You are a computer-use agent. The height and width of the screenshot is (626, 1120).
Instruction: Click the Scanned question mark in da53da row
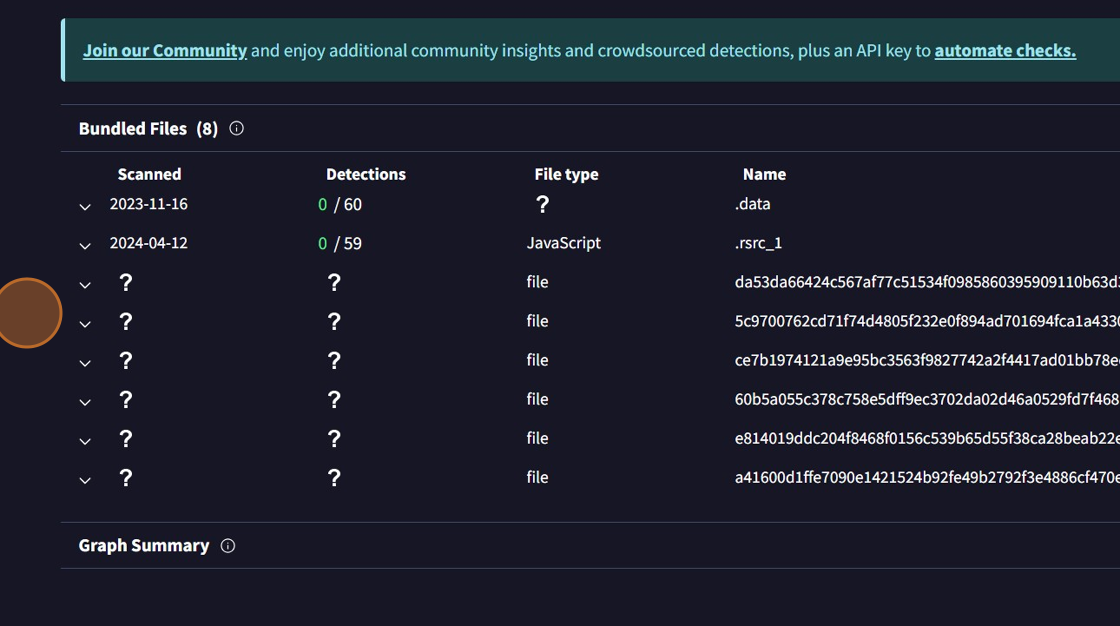pos(126,283)
